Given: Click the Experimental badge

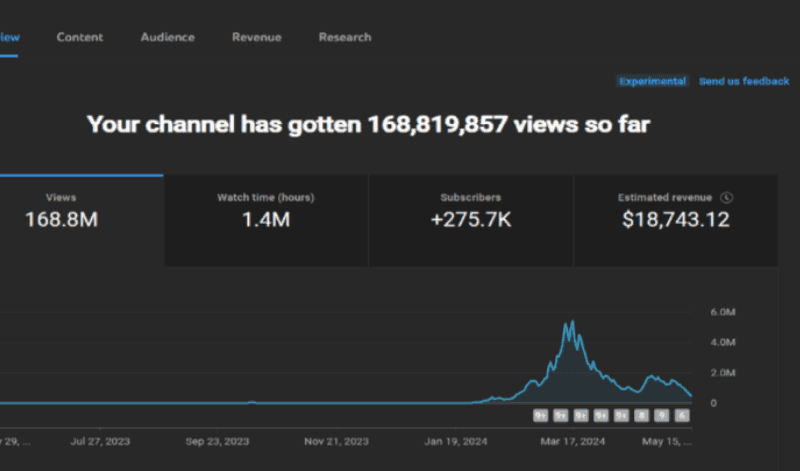Looking at the screenshot, I should click(652, 81).
